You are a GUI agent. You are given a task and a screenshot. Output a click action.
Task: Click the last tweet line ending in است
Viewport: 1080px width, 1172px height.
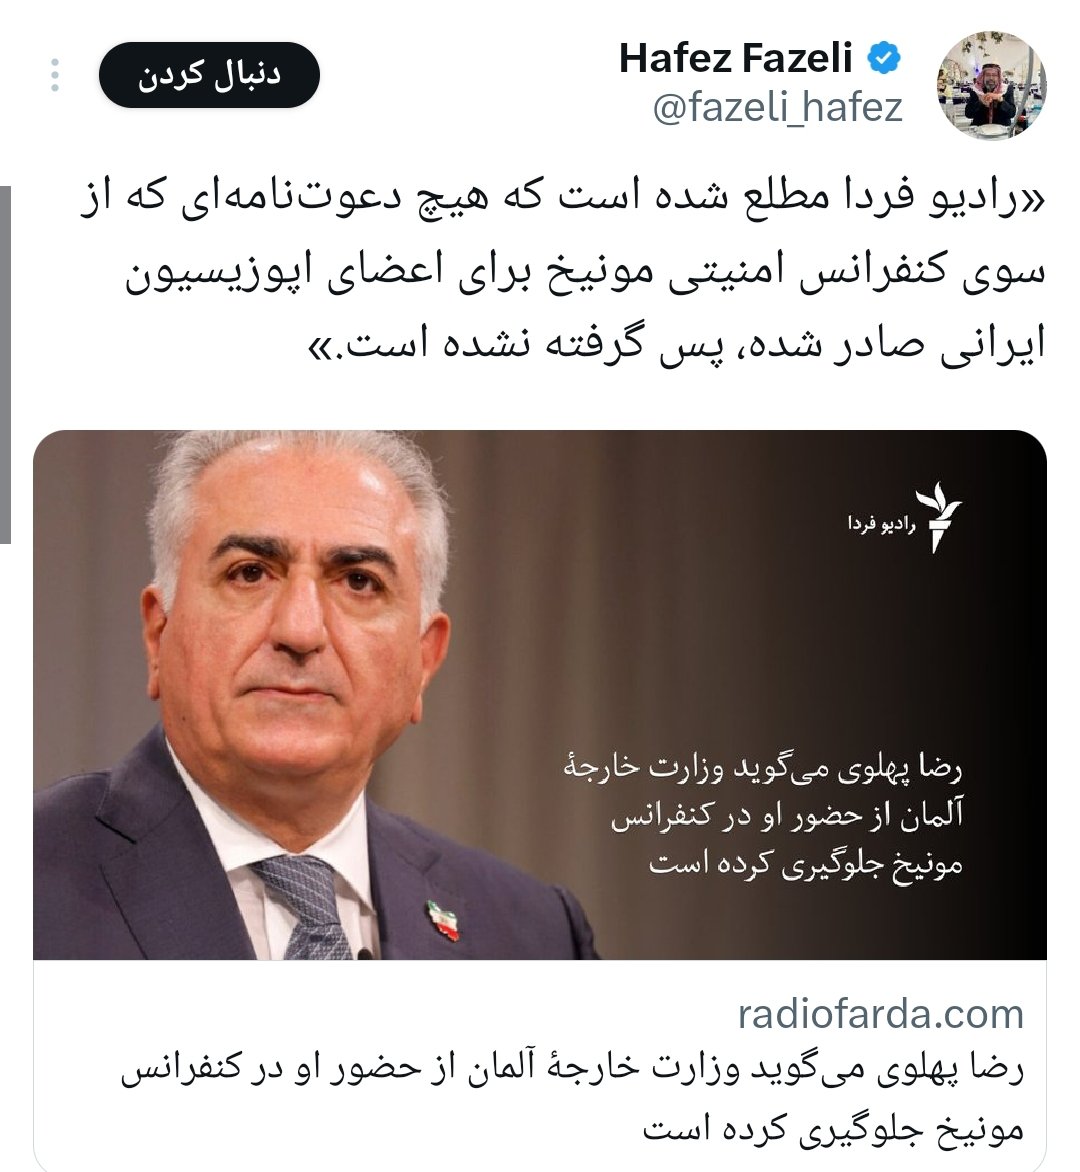point(676,344)
